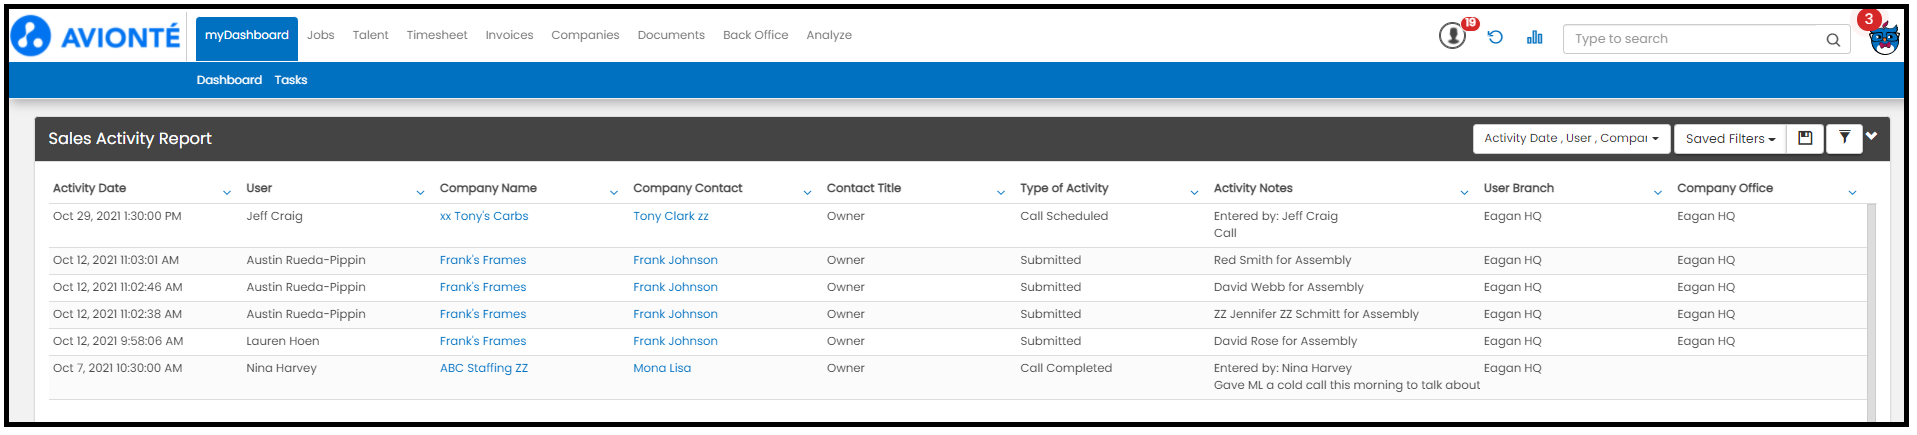1917x435 pixels.
Task: Expand the Company Office column header arrow
Action: click(1852, 192)
